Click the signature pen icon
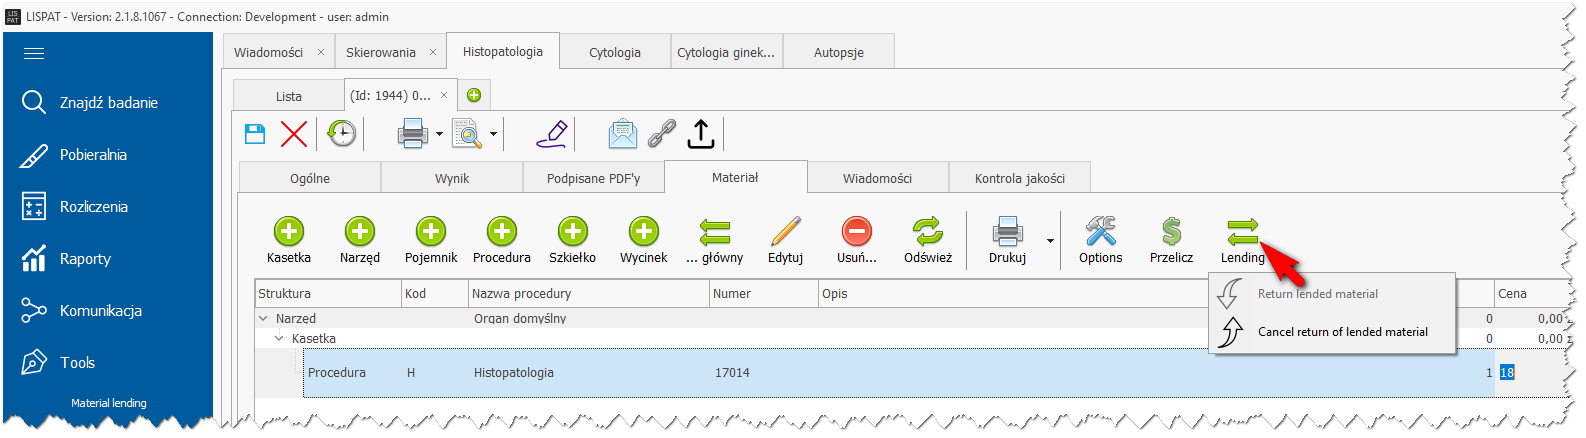The height and width of the screenshot is (438, 1586). (x=551, y=134)
